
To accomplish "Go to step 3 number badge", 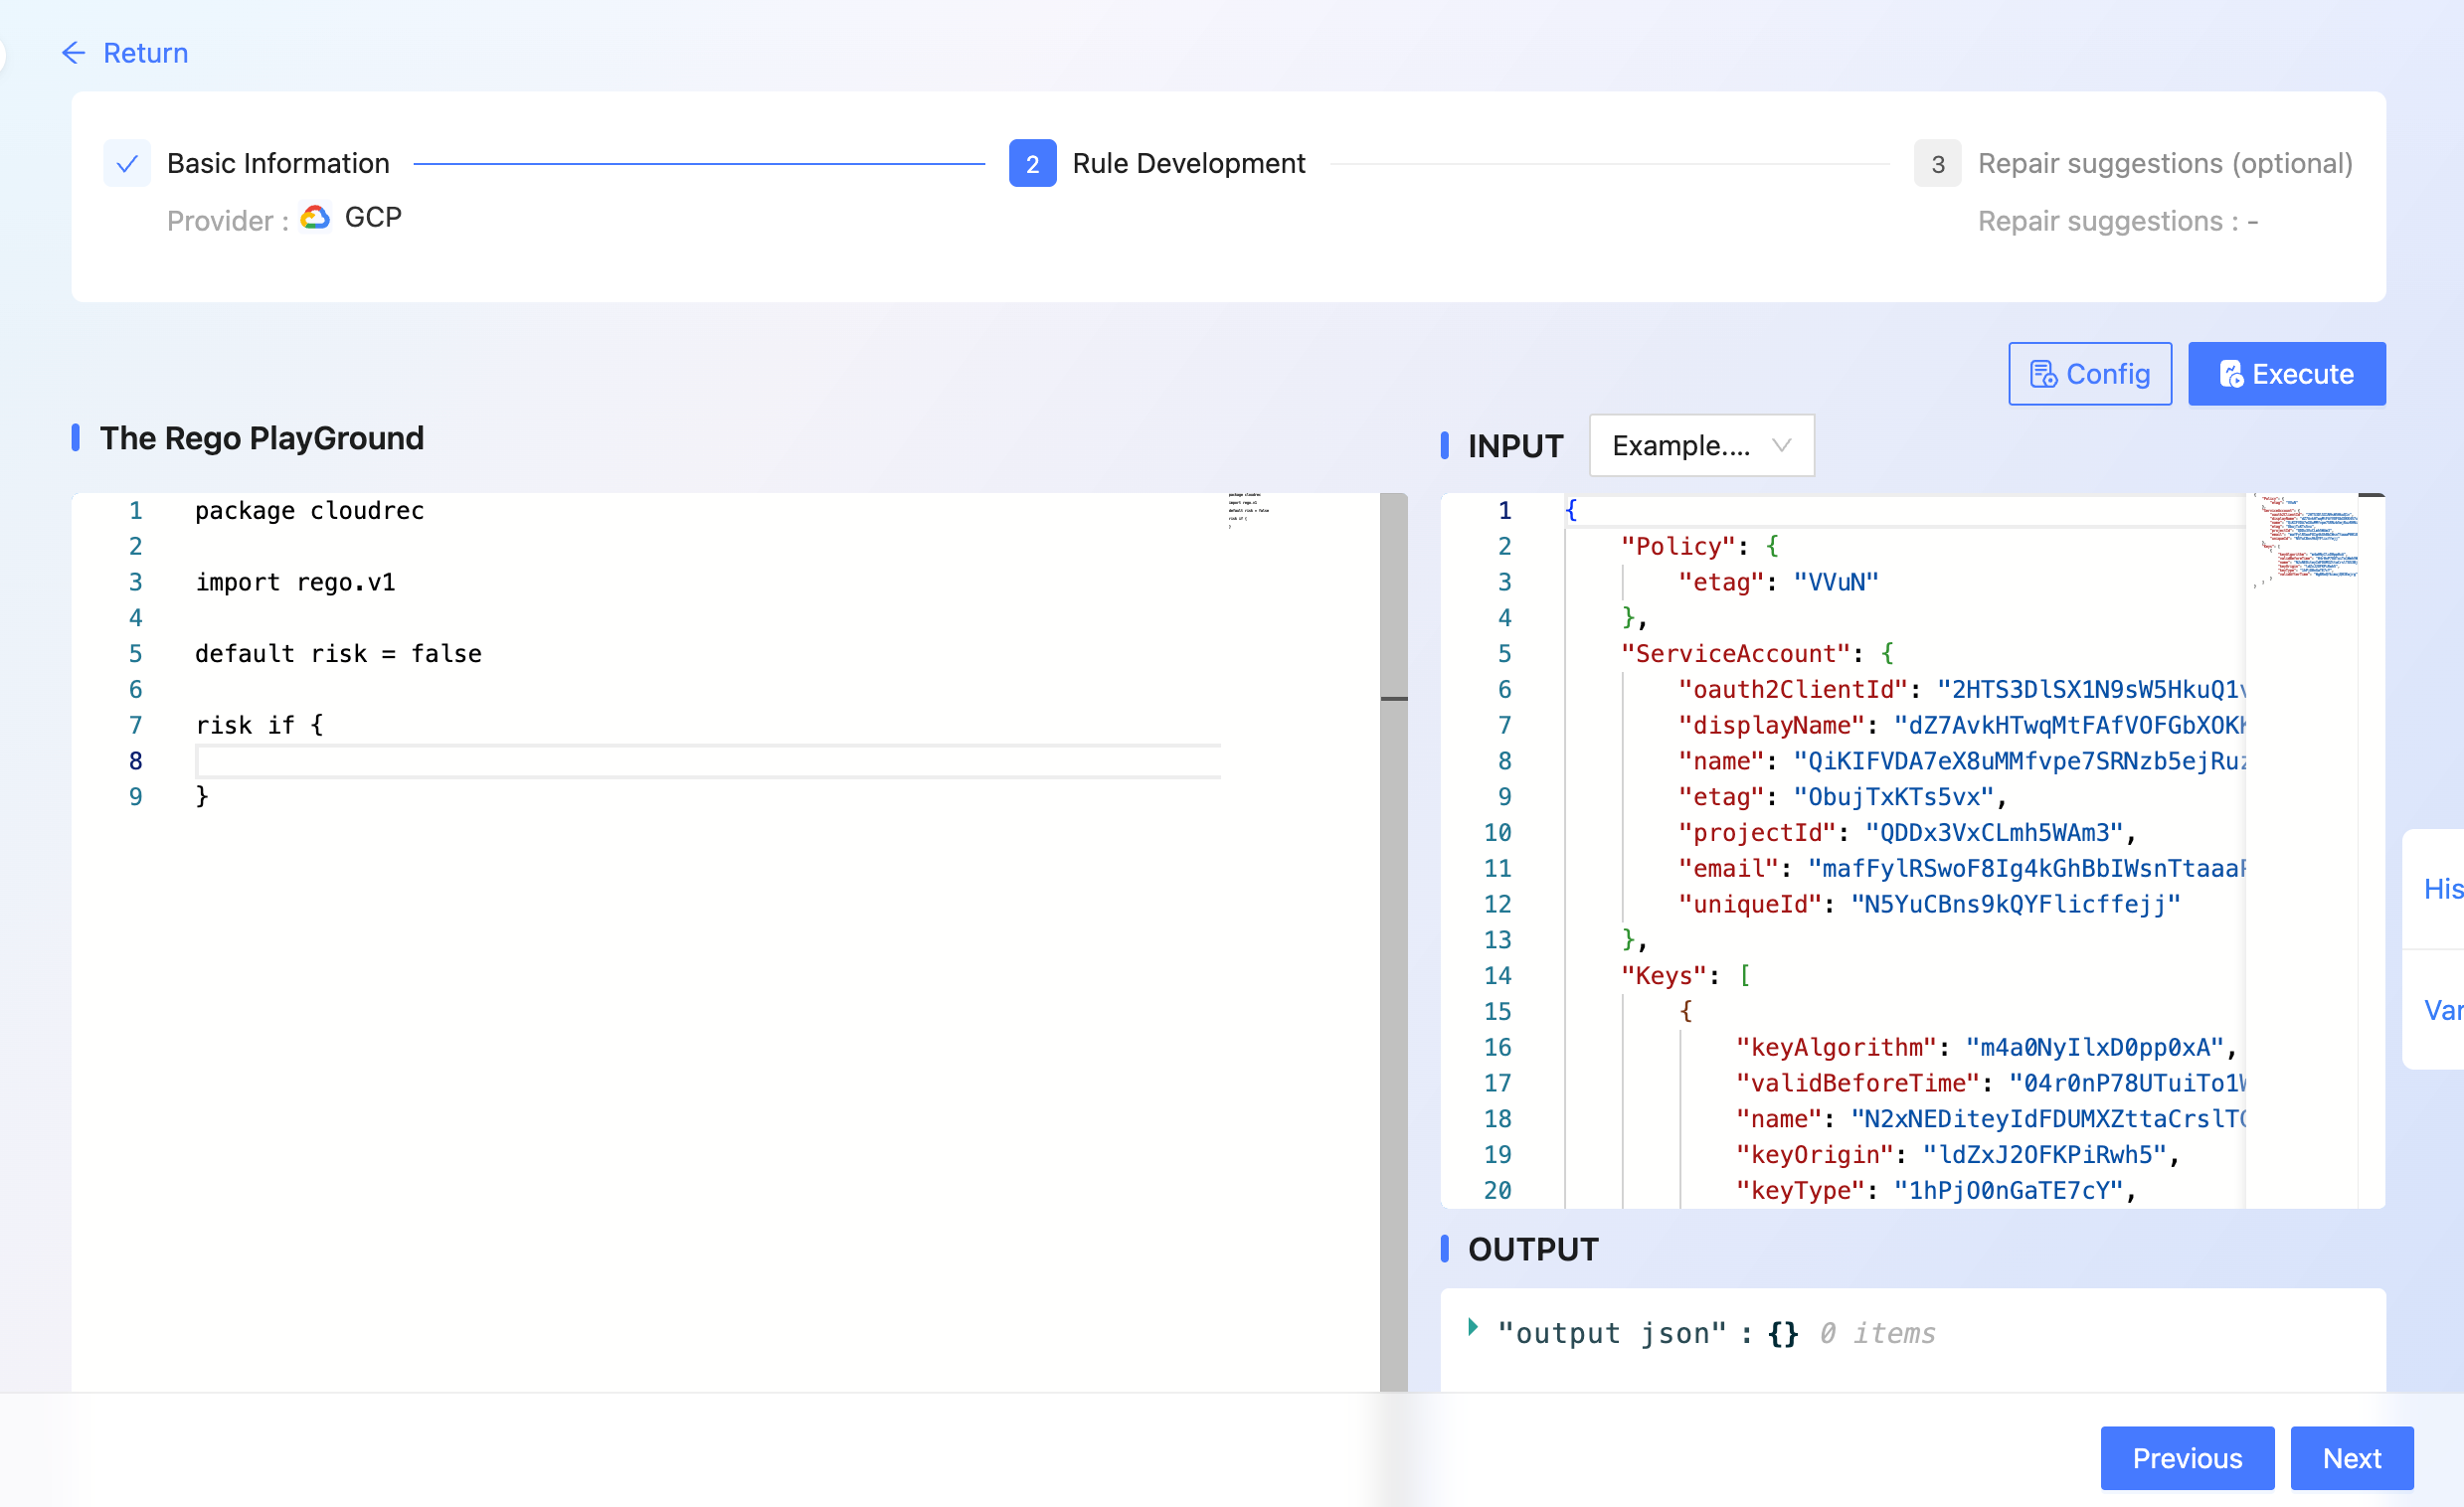I will 1937,164.
